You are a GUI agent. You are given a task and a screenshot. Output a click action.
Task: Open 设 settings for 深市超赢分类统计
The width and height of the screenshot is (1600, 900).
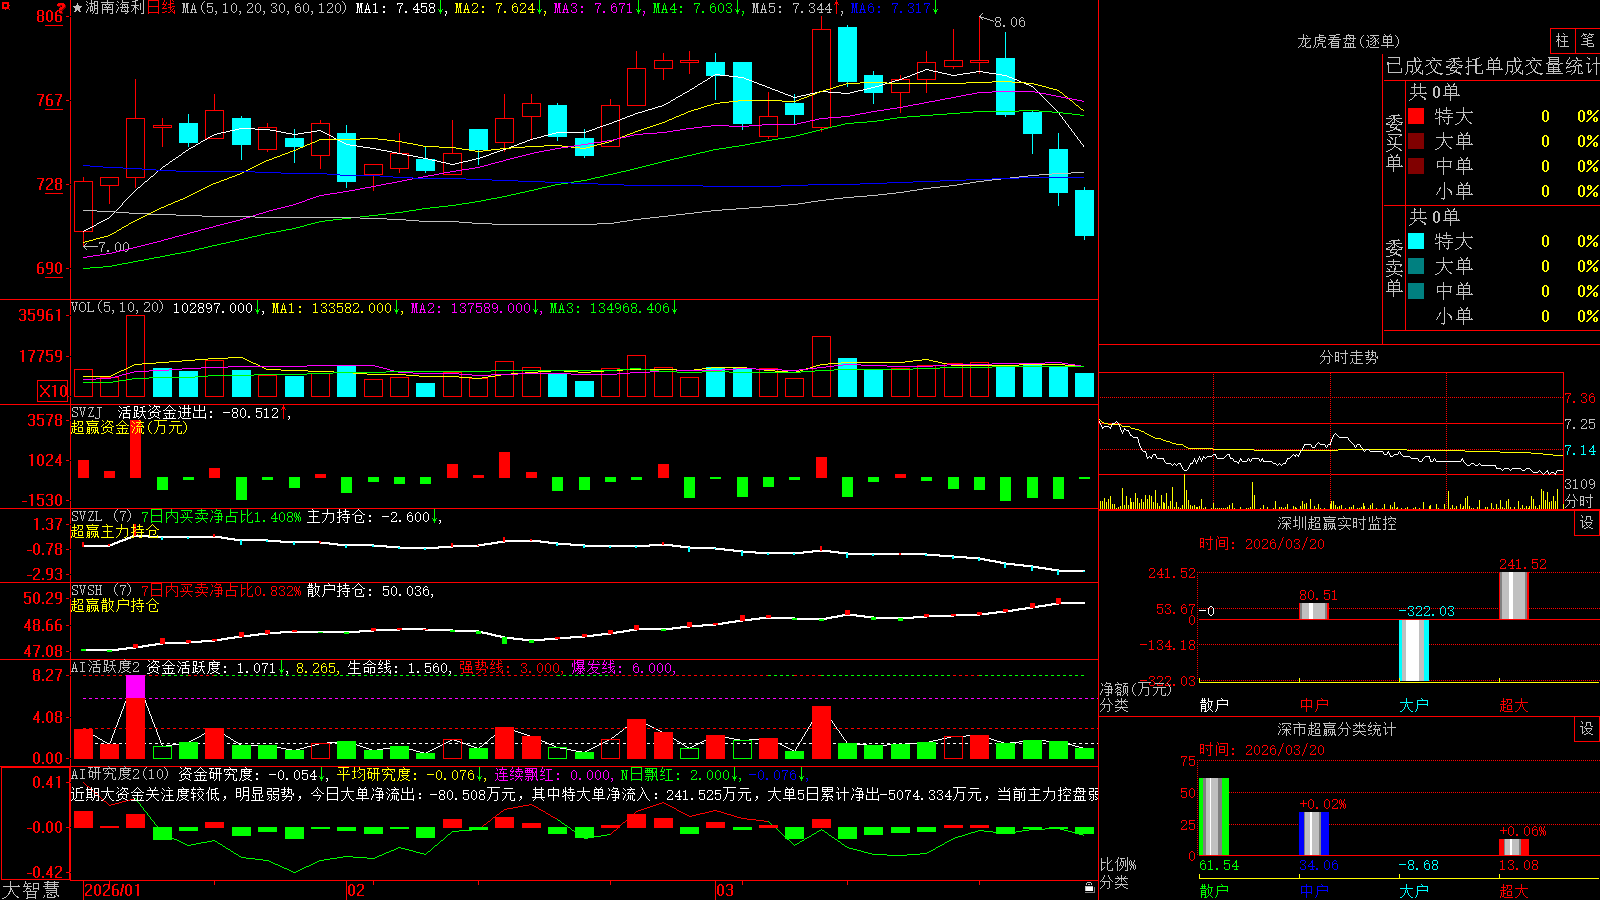(x=1587, y=729)
